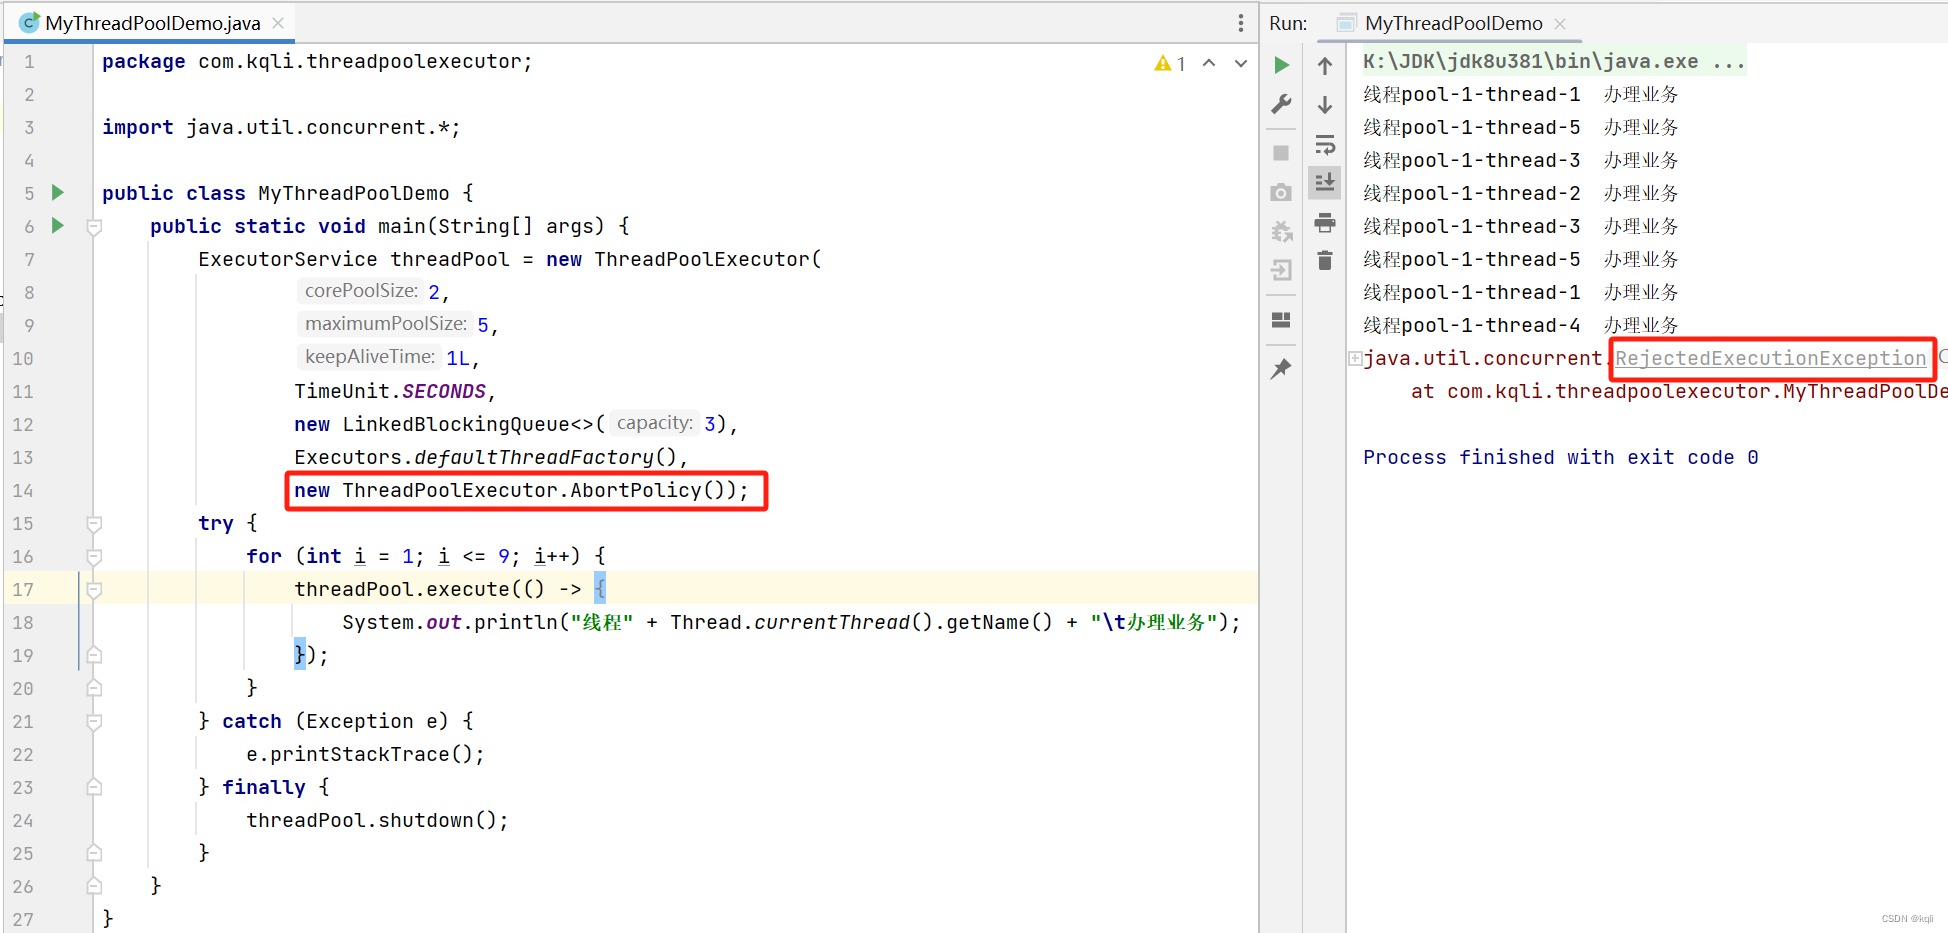Go to next highlighted problem arrow
Screen dimensions: 1948x933
tap(1241, 63)
